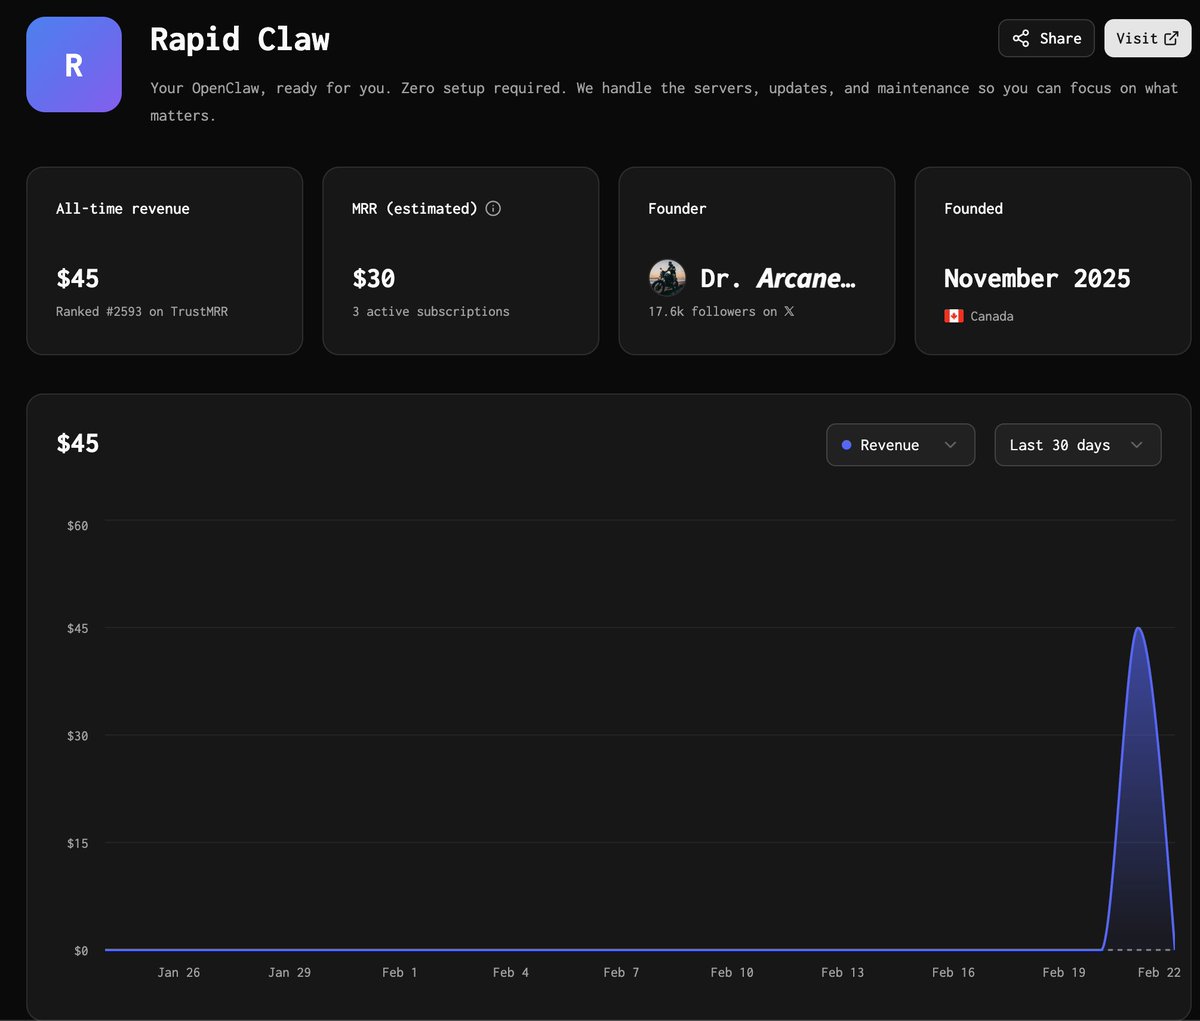Click the "Rapid Claw" title text
The height and width of the screenshot is (1021, 1200).
[240, 39]
